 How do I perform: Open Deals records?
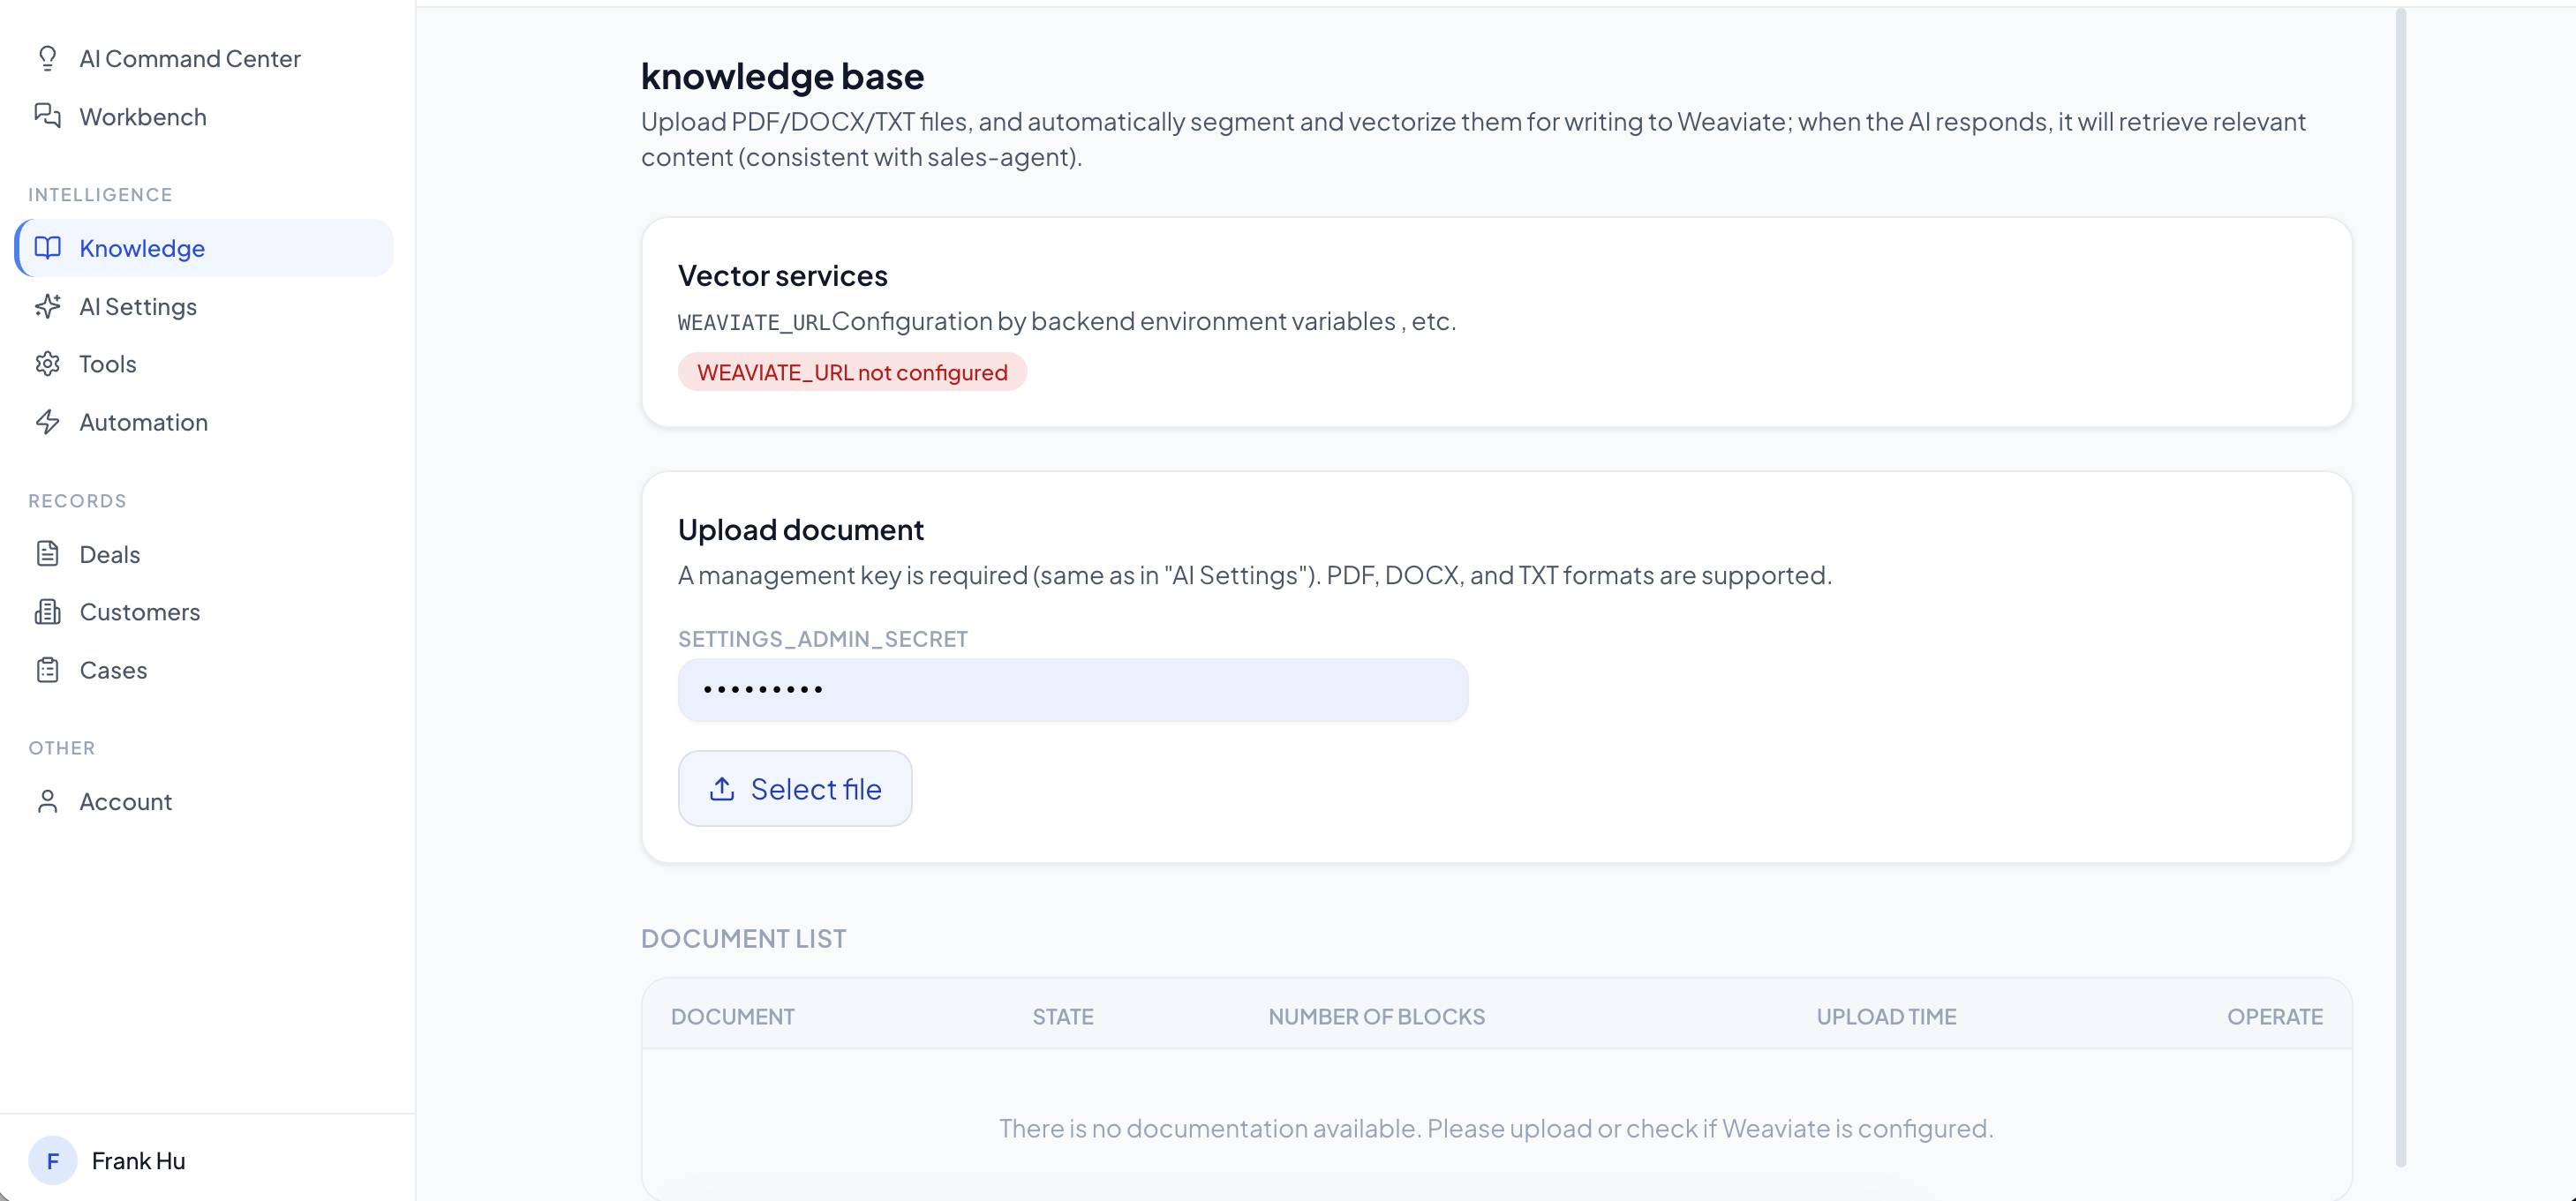(204, 554)
